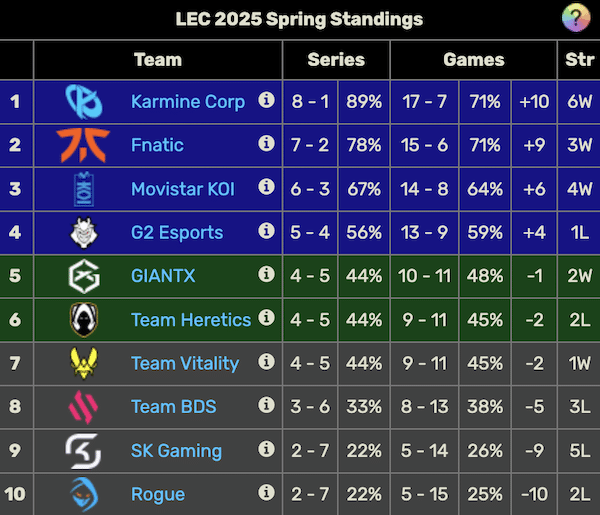
Task: Click the Karmine Corp team logo
Action: 82,101
